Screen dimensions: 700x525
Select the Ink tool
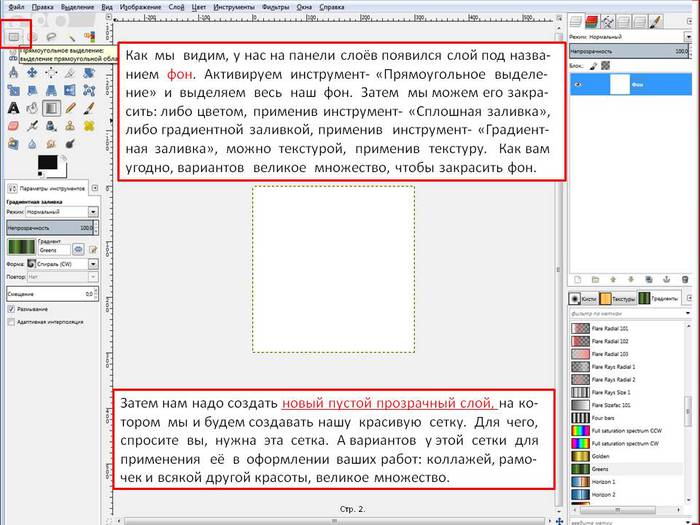51,126
